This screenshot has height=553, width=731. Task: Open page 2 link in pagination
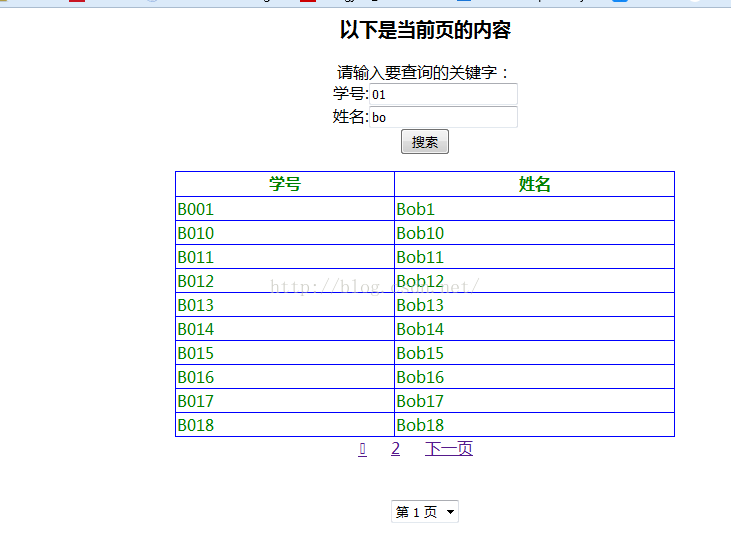(x=395, y=449)
